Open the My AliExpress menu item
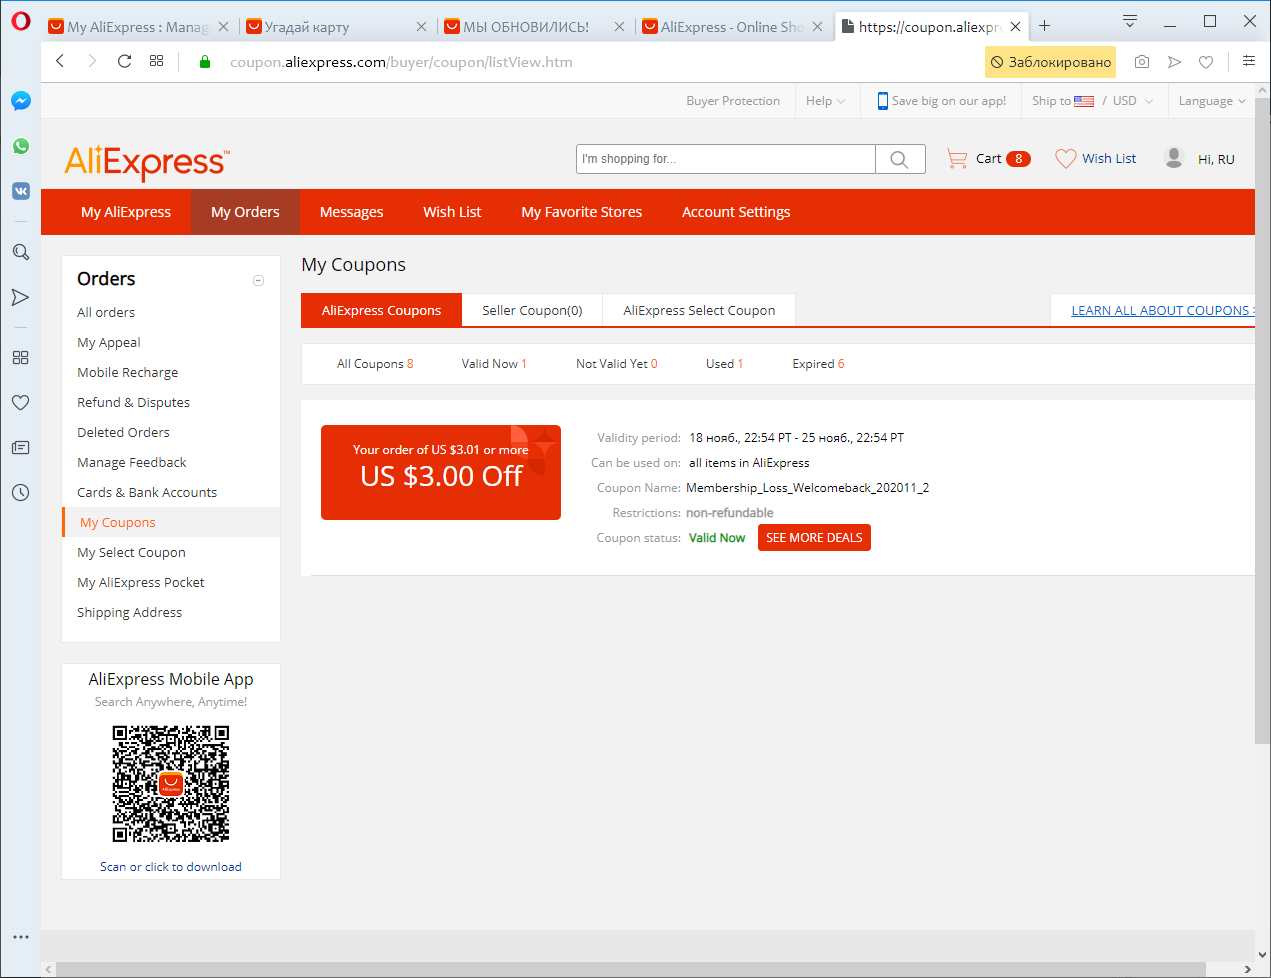1271x978 pixels. point(126,212)
